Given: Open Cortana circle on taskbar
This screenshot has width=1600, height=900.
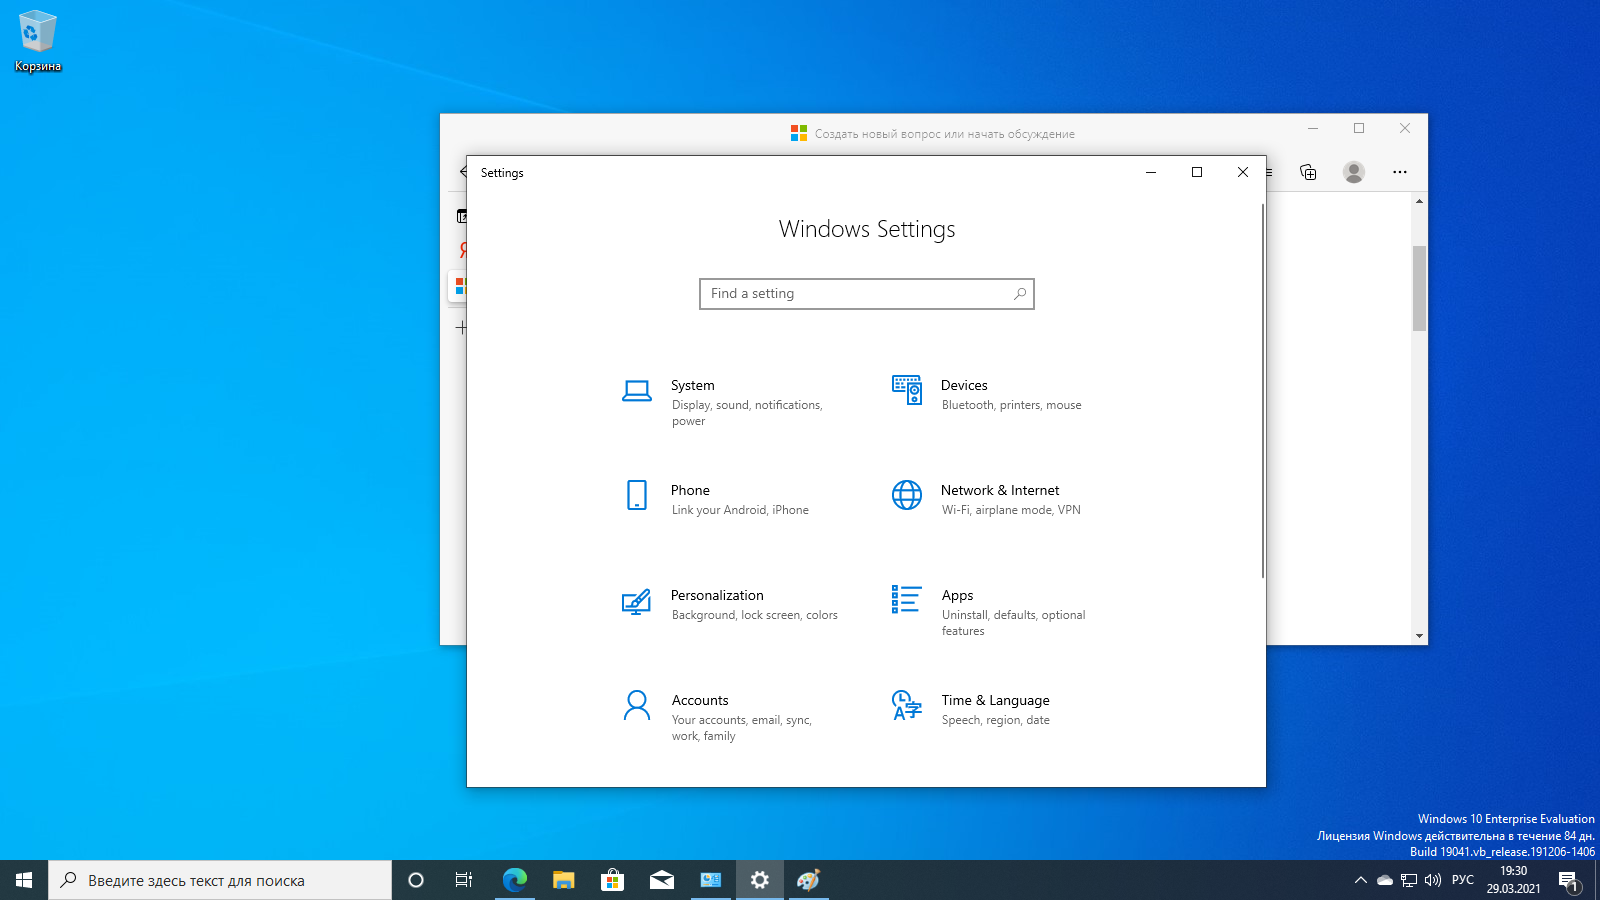Looking at the screenshot, I should 416,880.
